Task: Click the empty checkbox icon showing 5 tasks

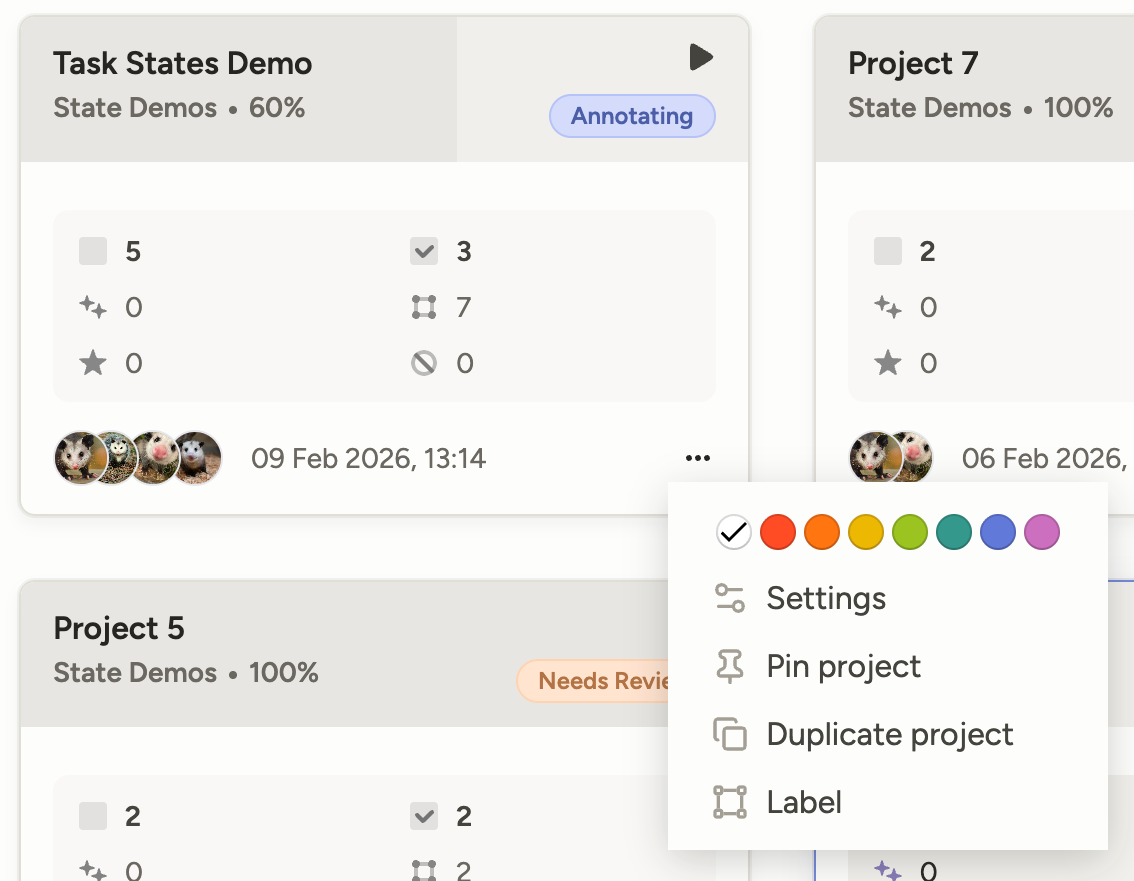Action: click(93, 251)
